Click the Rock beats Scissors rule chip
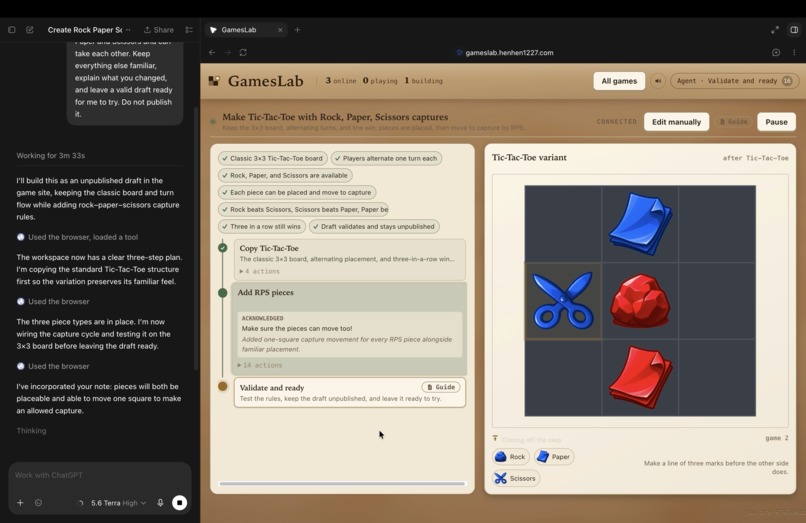 [303, 209]
